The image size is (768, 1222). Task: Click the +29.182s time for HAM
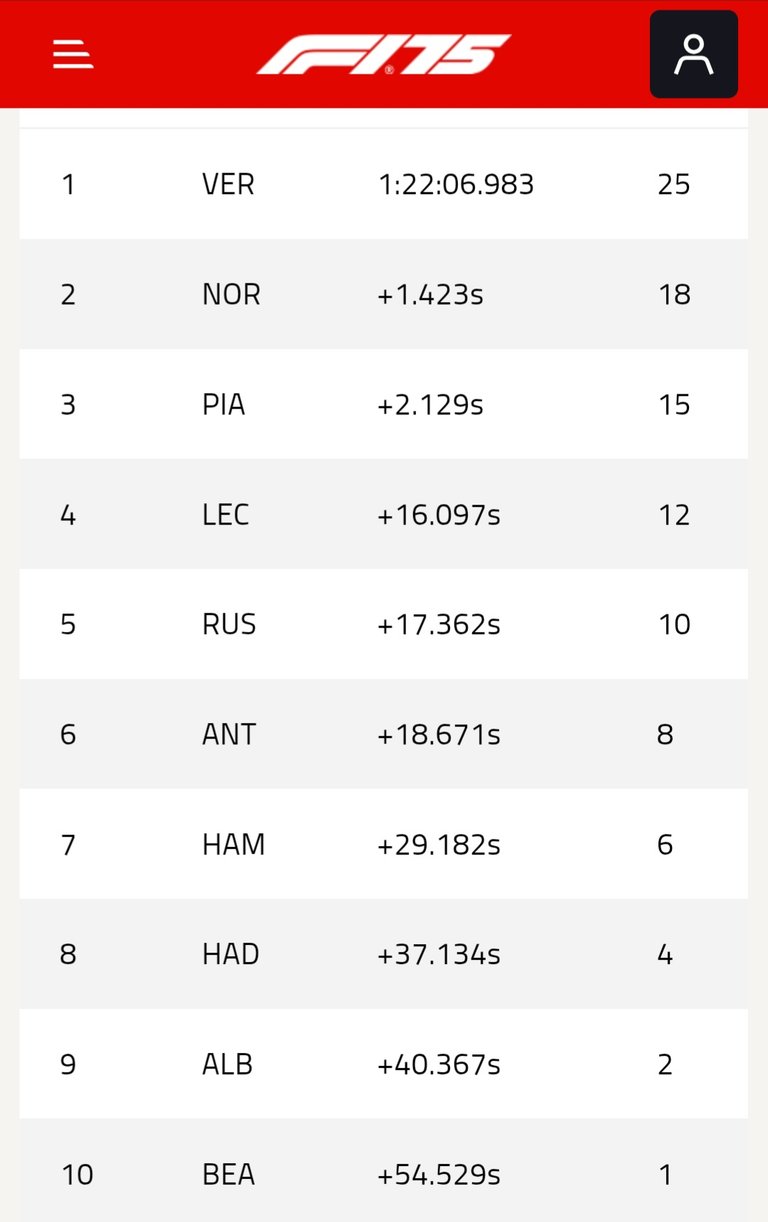tap(439, 844)
